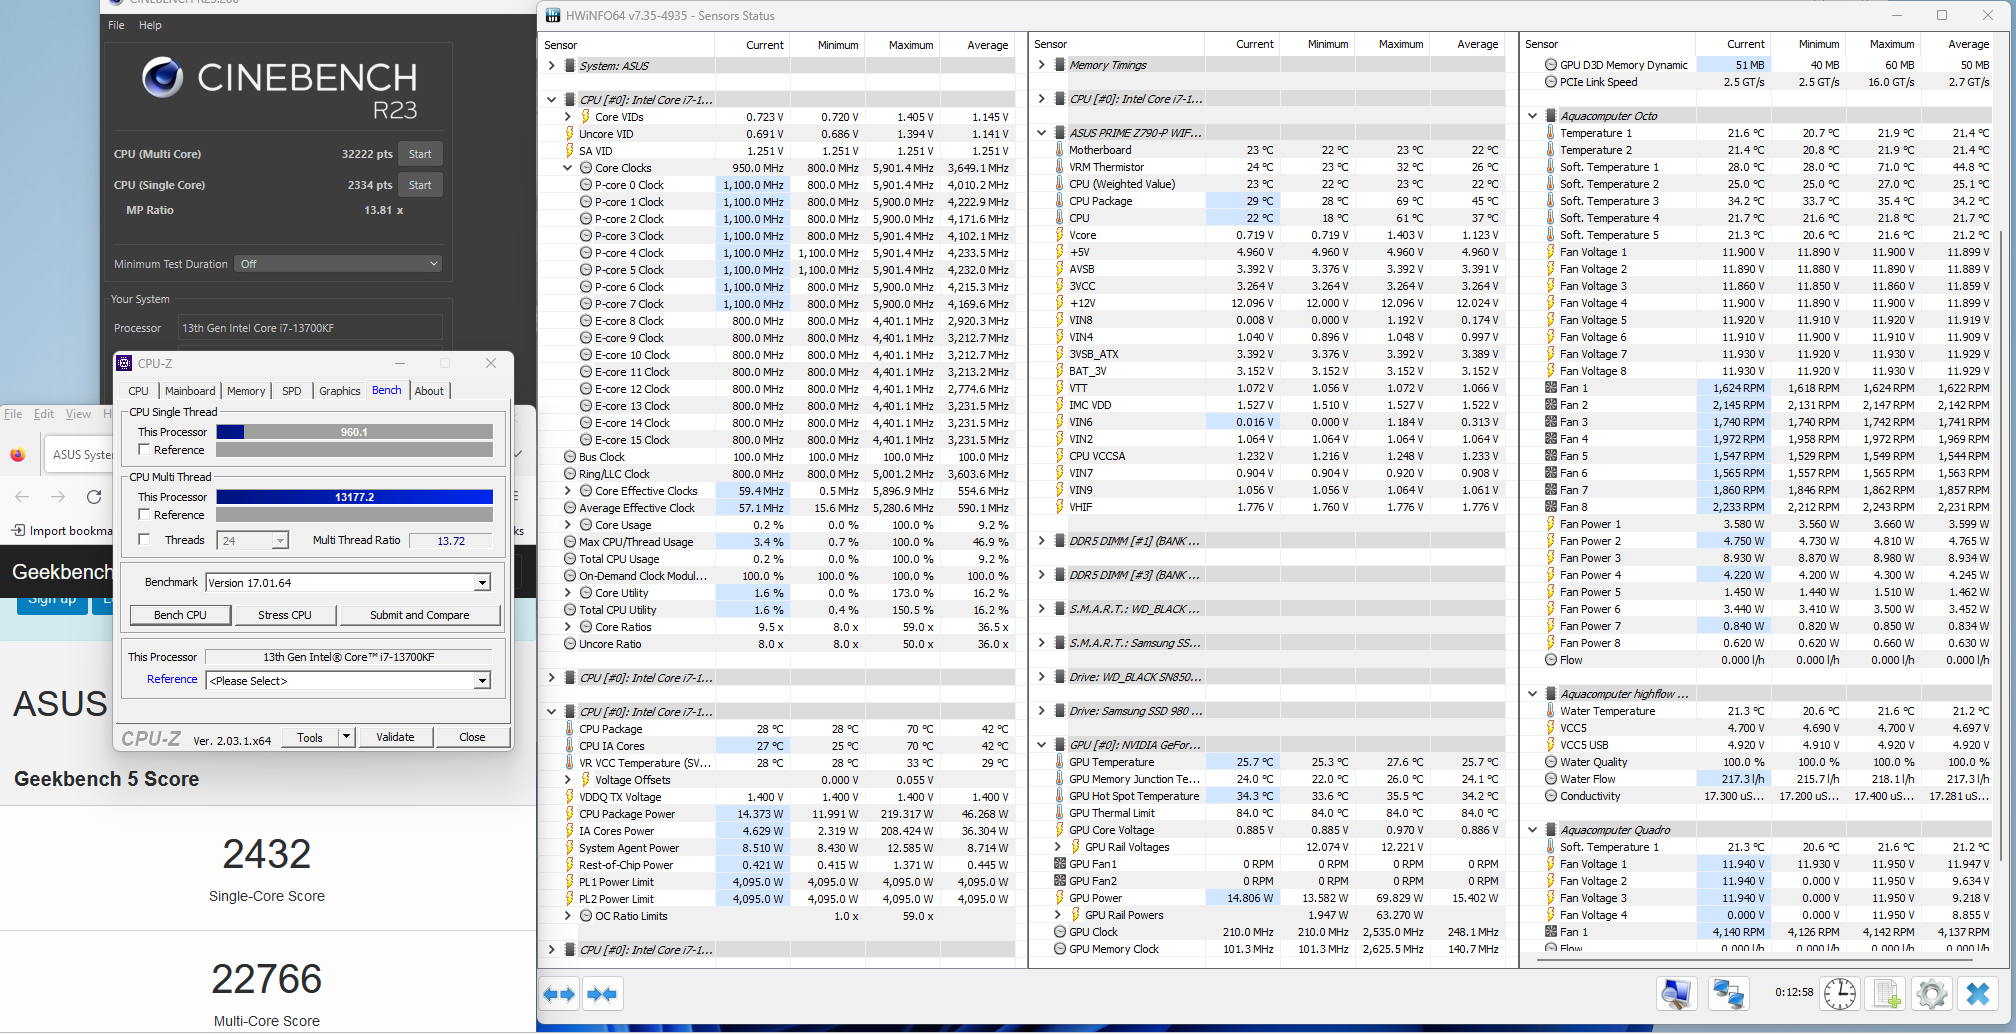The width and height of the screenshot is (2016, 1034).
Task: Click the collapse columns arrows icon
Action: coord(602,994)
